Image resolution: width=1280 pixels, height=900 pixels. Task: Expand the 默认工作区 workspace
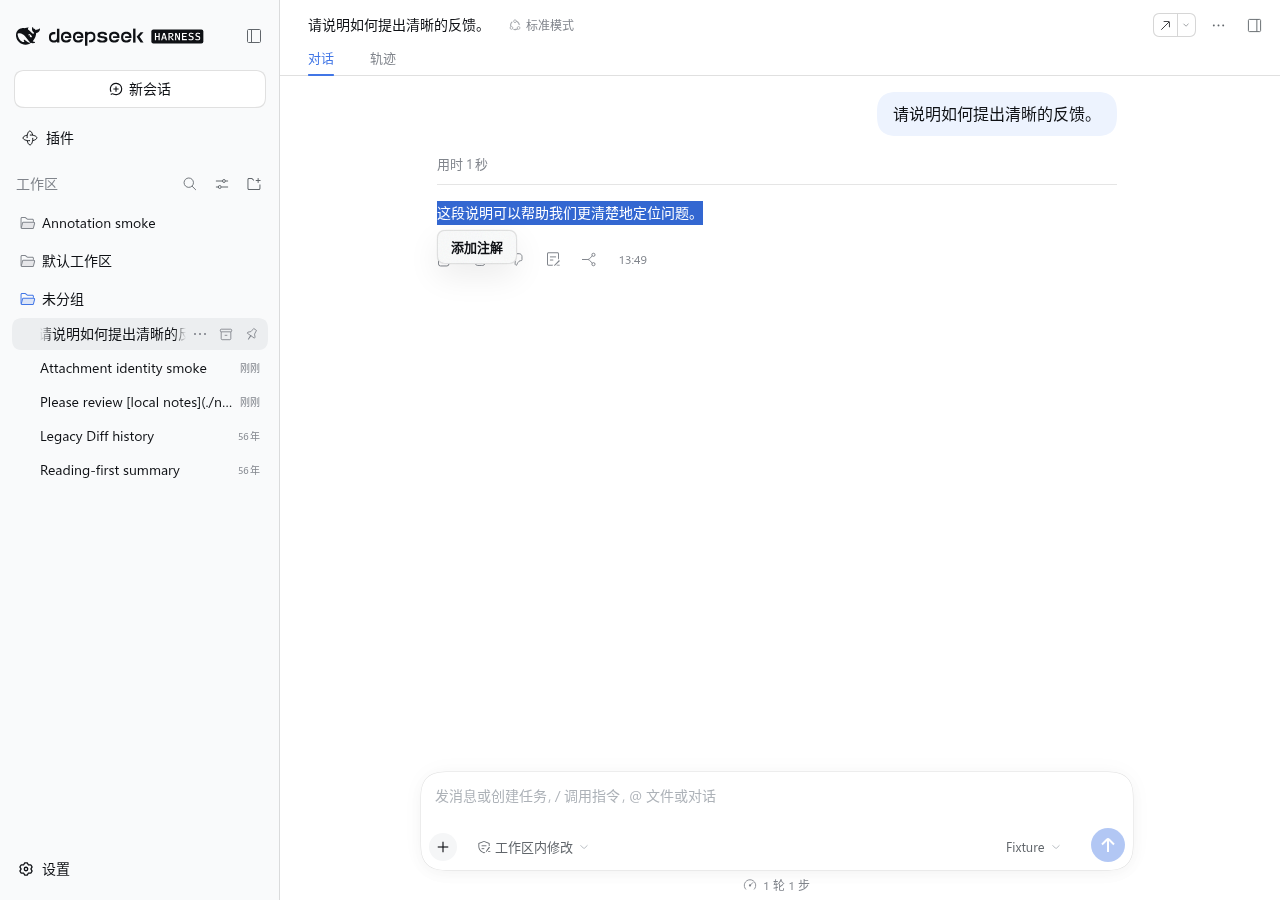[140, 261]
